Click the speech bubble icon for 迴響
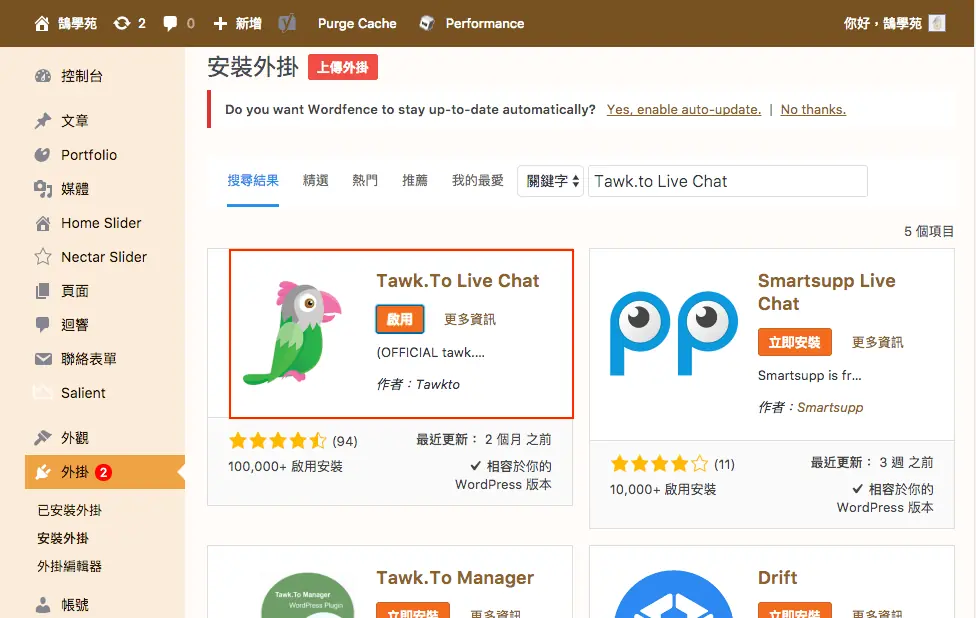This screenshot has width=976, height=618. (x=42, y=324)
